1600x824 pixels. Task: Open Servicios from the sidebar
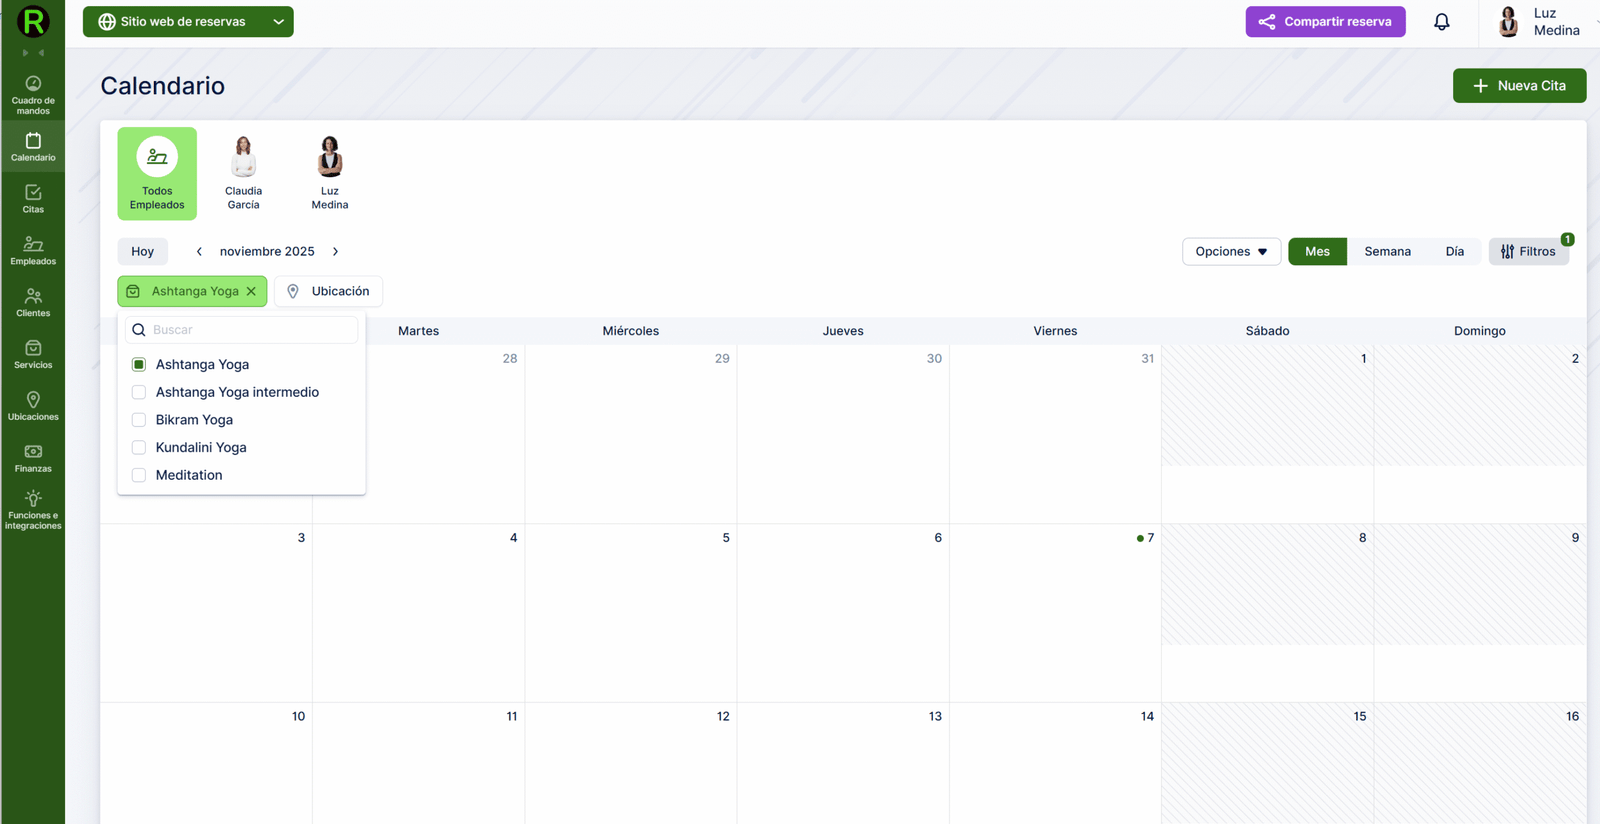[33, 354]
